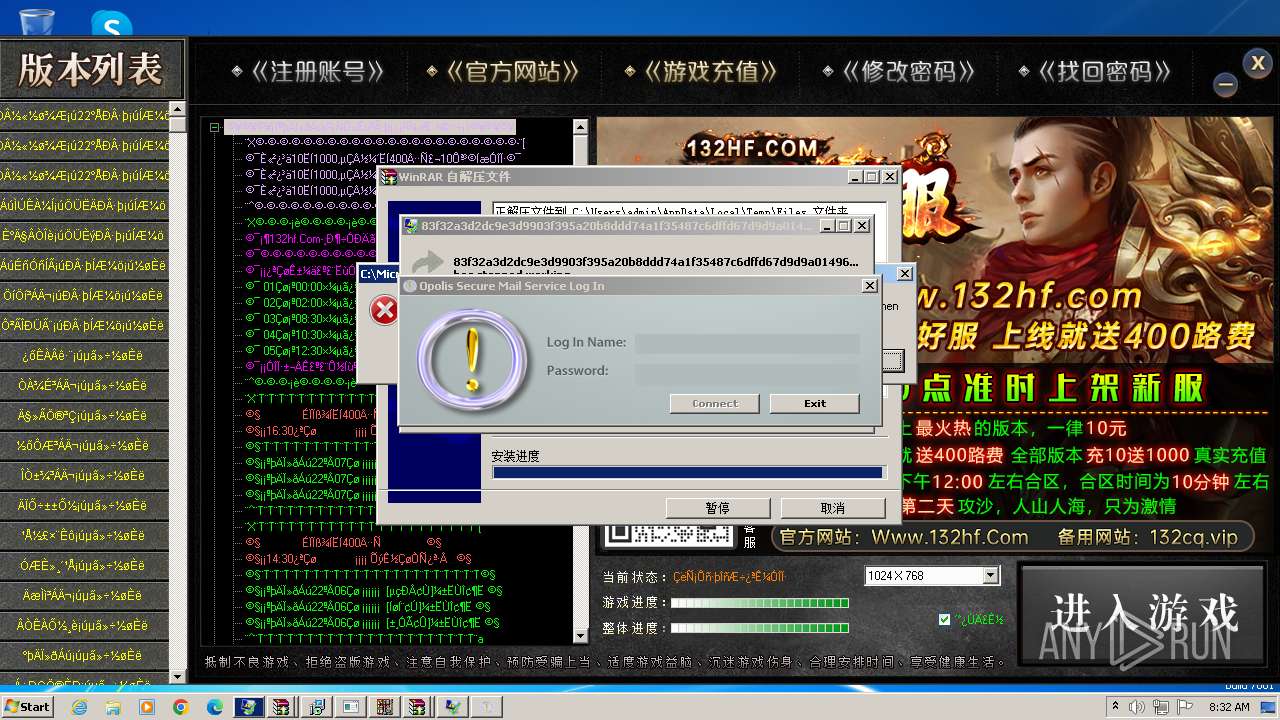Screen dimensions: 1280x720
Task: Launch Microsoft Edge from the taskbar
Action: [x=215, y=707]
